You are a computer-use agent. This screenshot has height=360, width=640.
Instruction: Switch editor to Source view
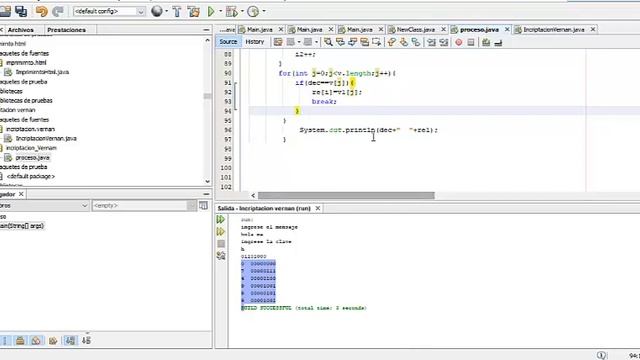click(228, 42)
